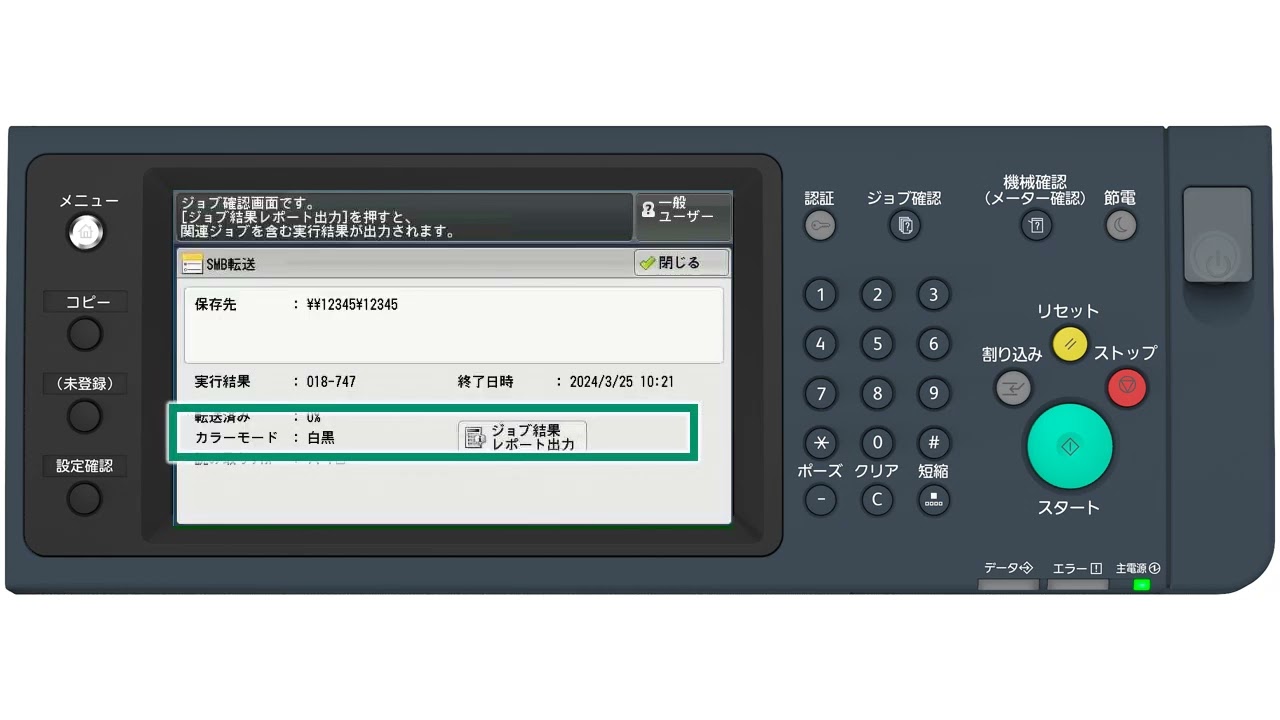
Task: Tap the ポーズ pause key
Action: tap(821, 499)
